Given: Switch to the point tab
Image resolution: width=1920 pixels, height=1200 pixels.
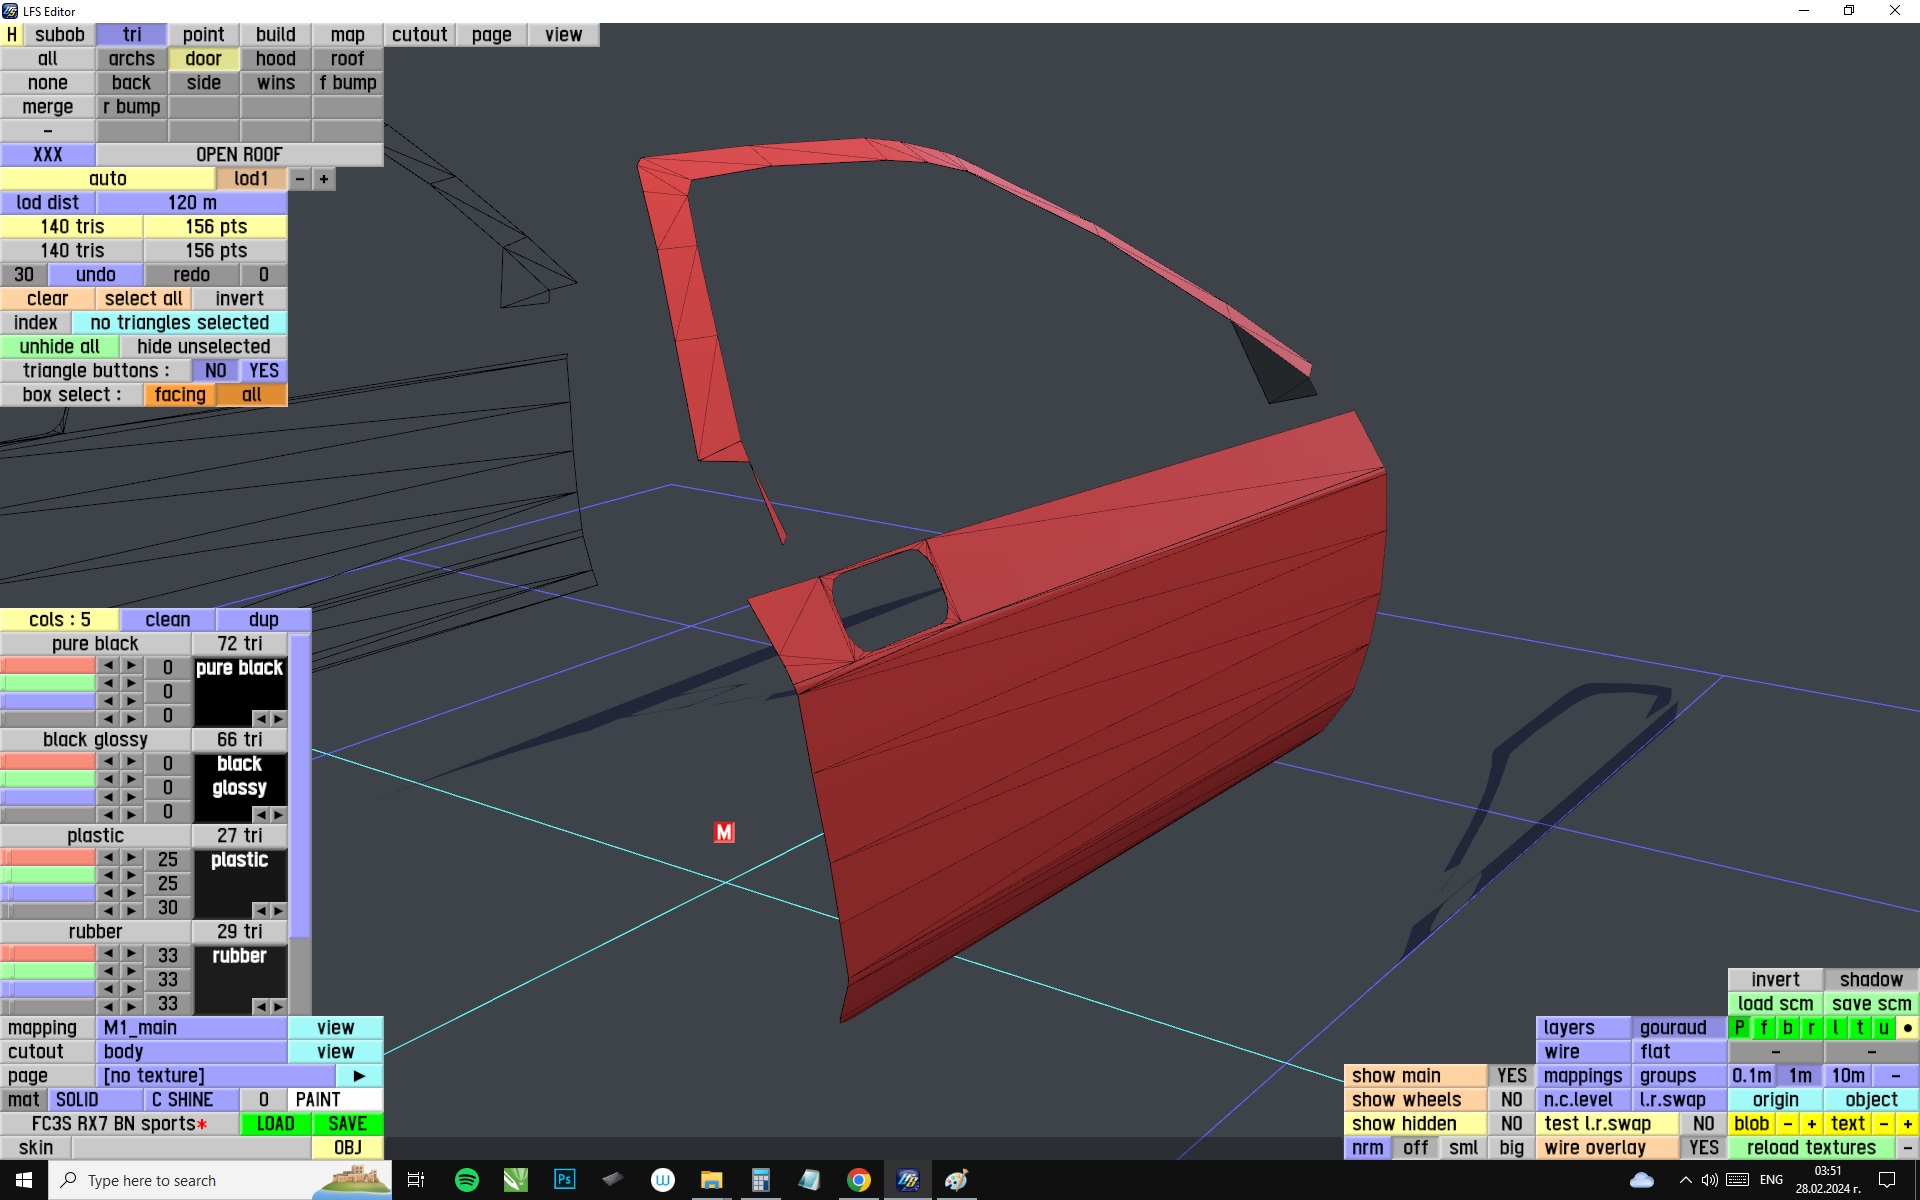Looking at the screenshot, I should [x=204, y=35].
